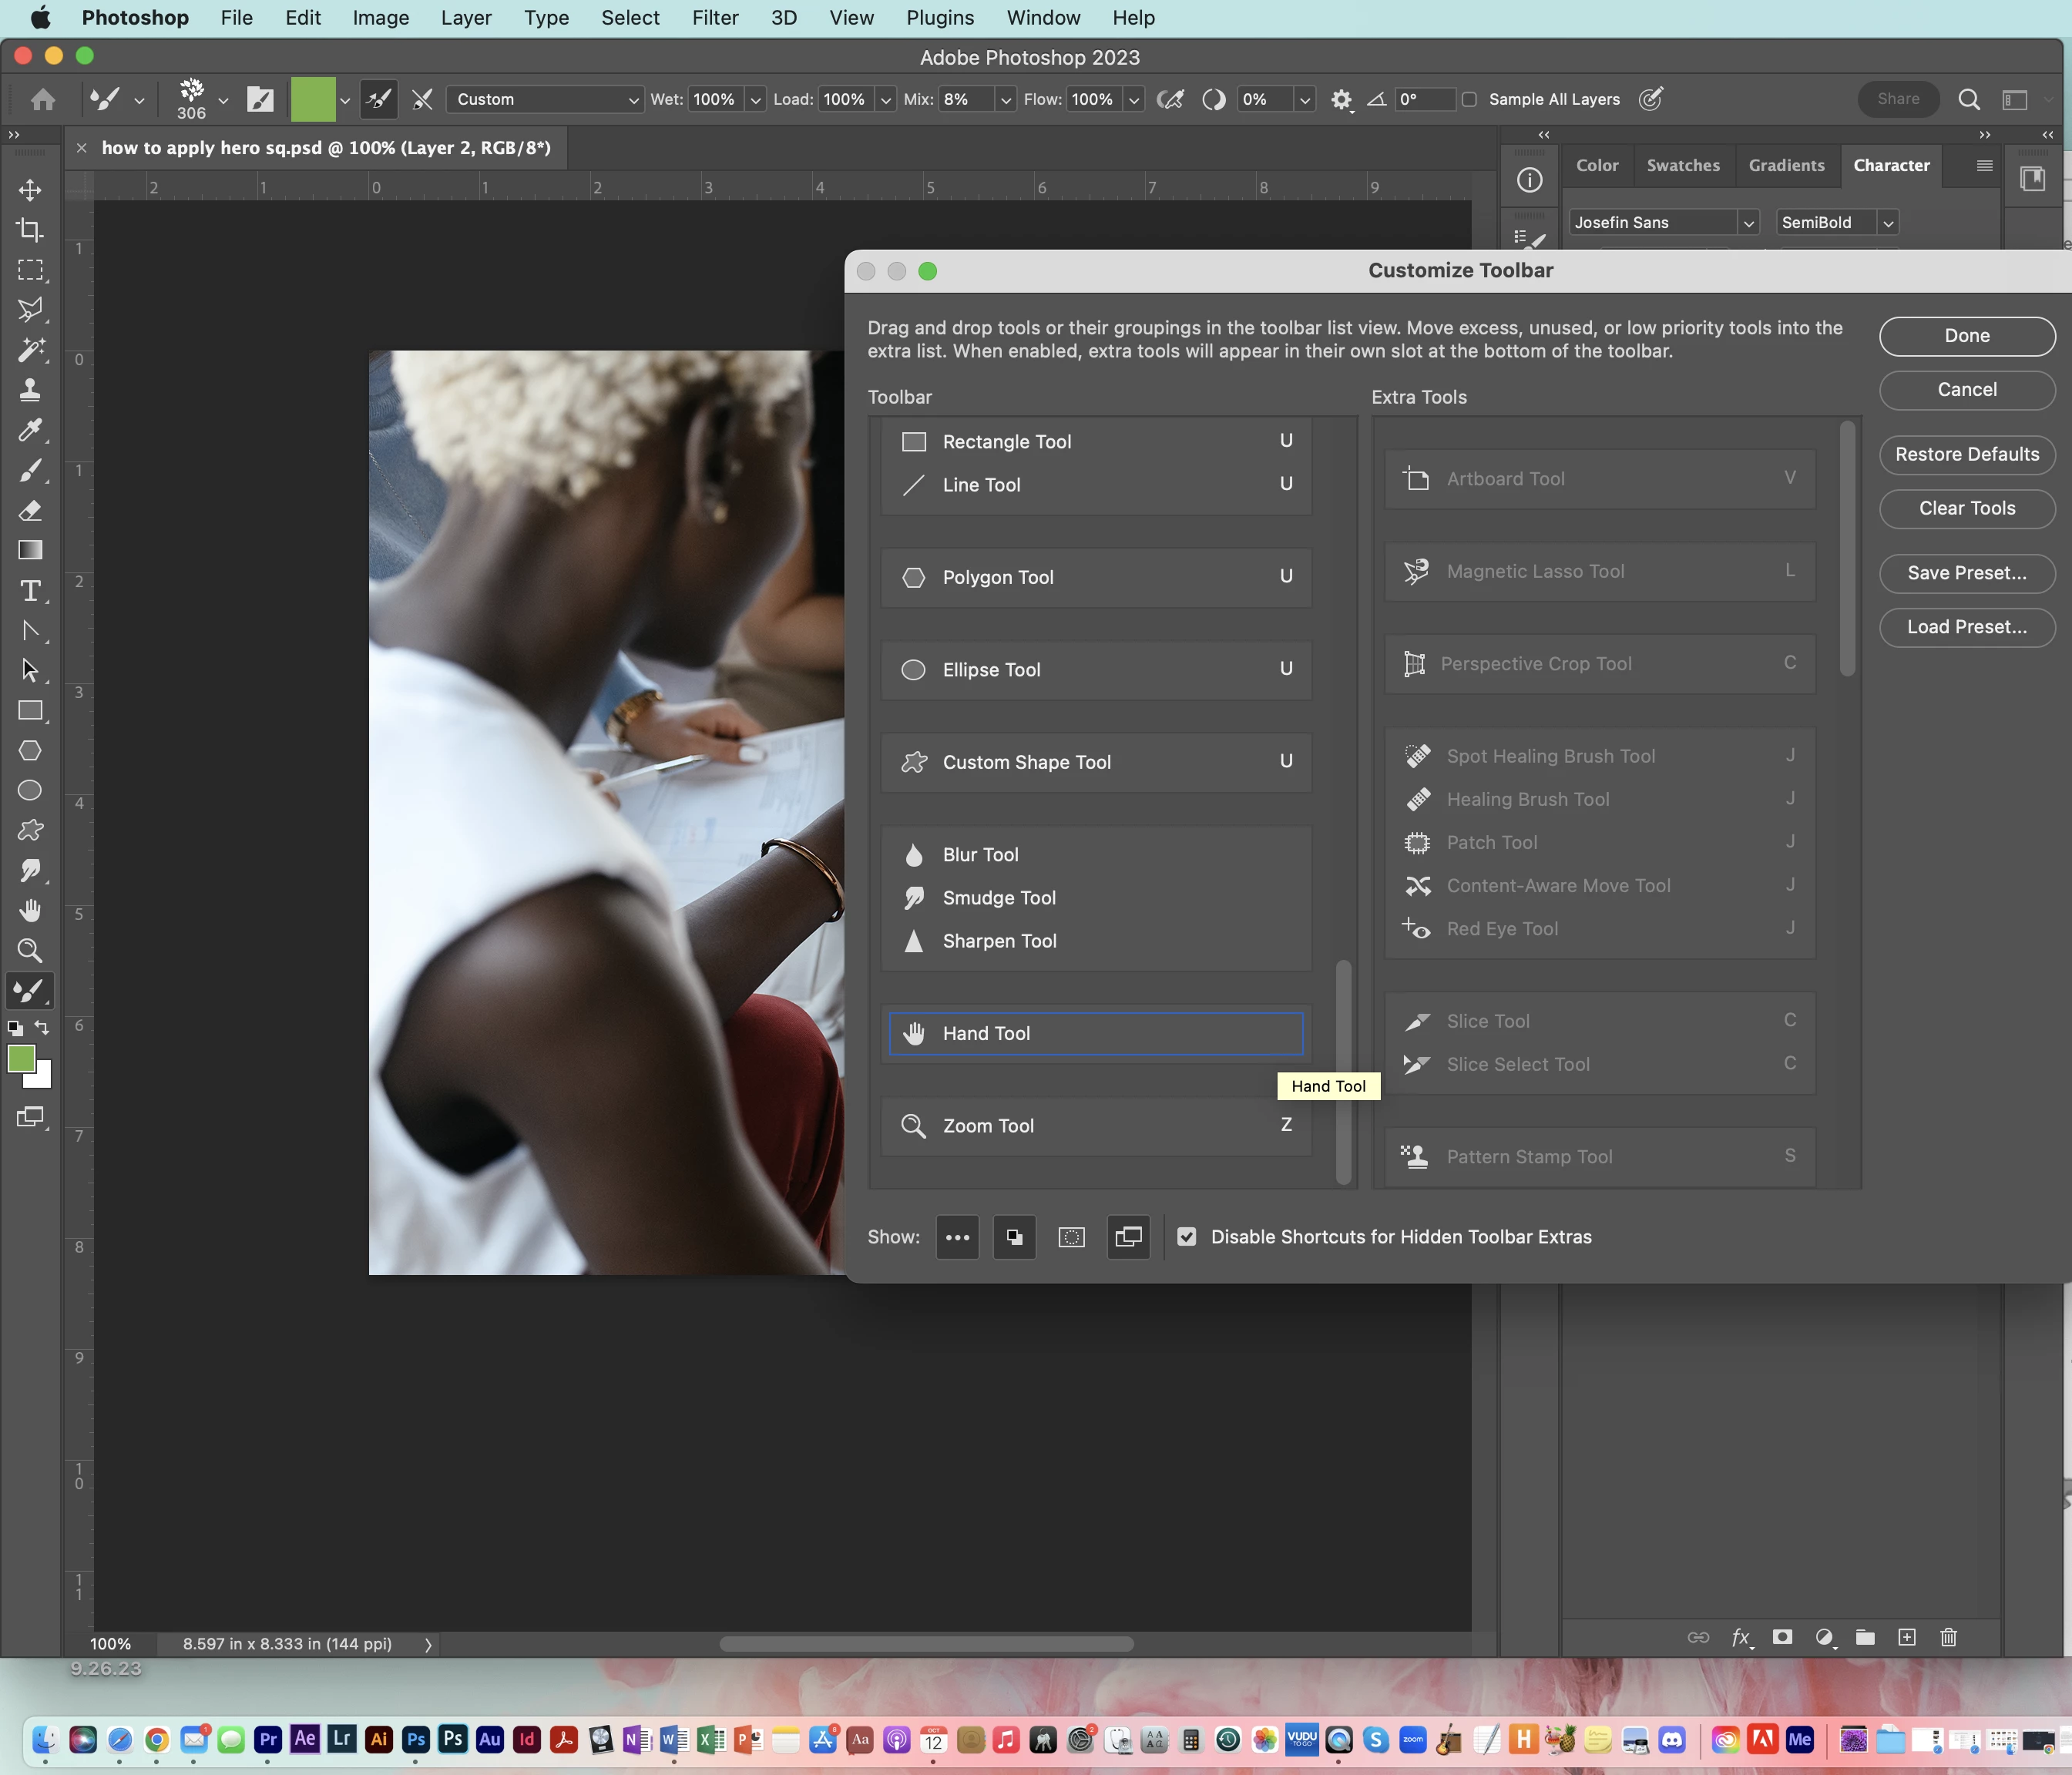
Task: Select the Eyedropper tool
Action: click(30, 430)
